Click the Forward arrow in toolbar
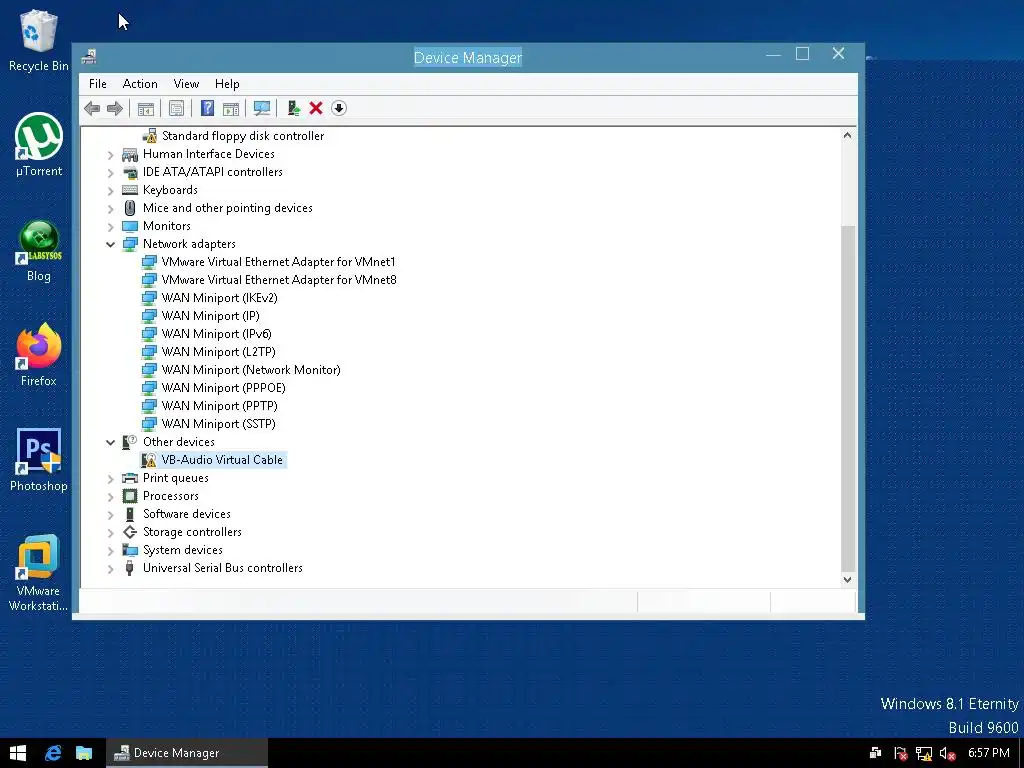The width and height of the screenshot is (1024, 768). [x=115, y=108]
